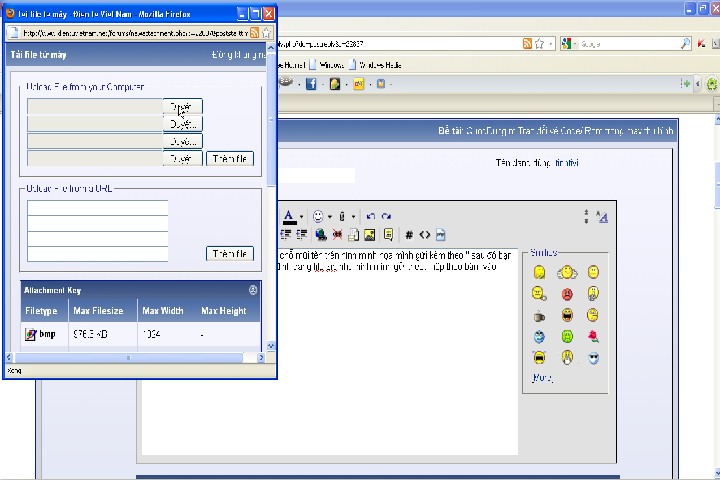
Task: Click the wrap PHP tags icon
Action: click(x=440, y=235)
